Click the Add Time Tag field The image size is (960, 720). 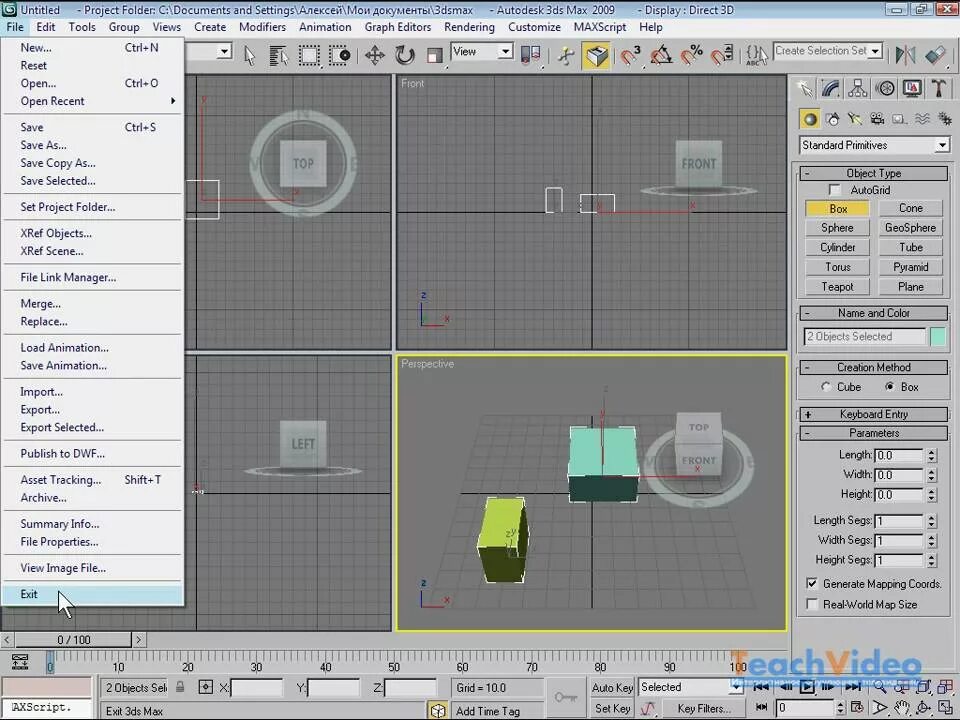pos(497,711)
